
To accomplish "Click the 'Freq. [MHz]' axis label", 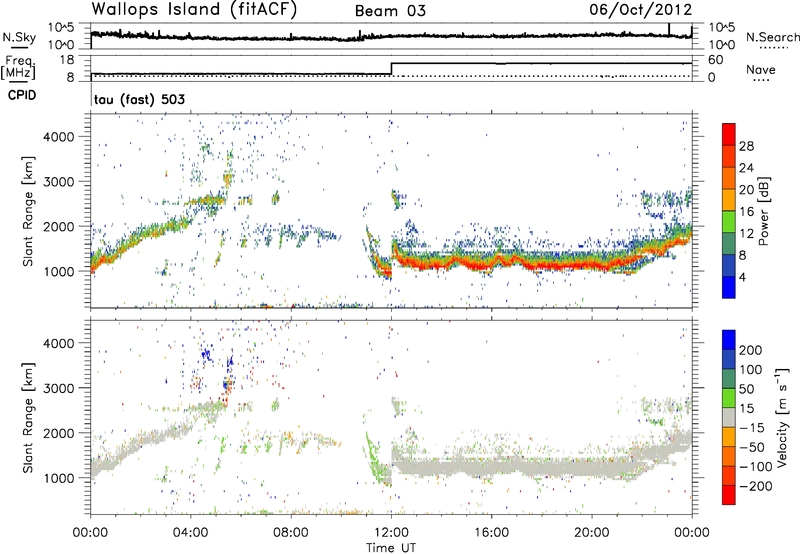I will (x=19, y=68).
